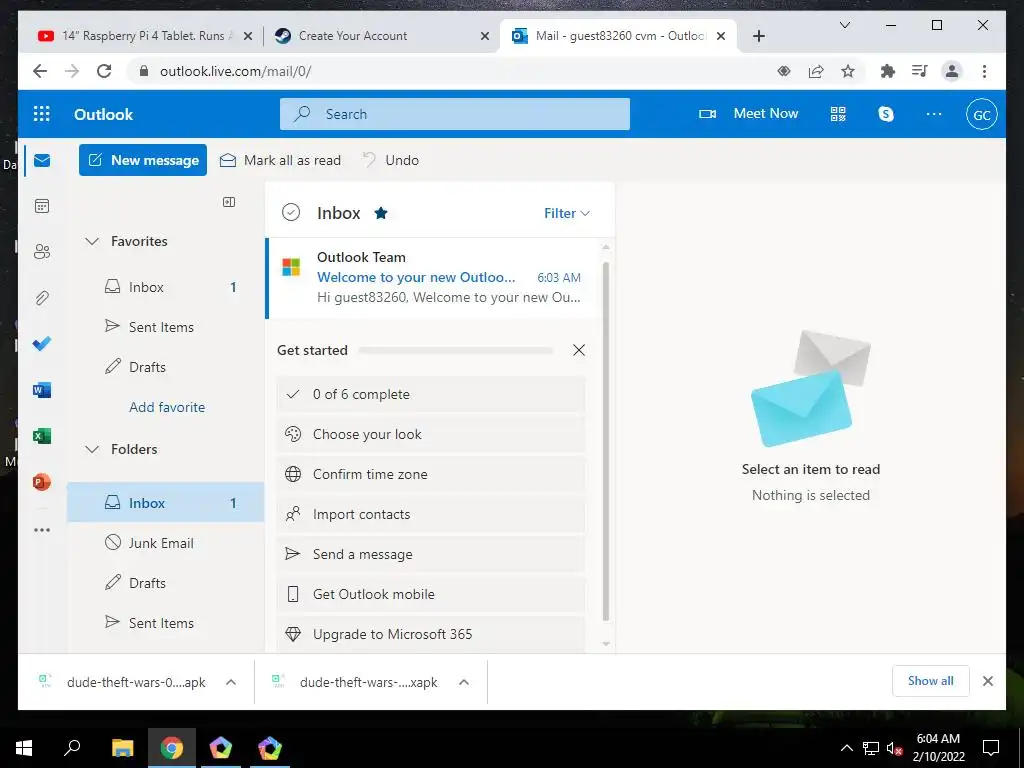Image resolution: width=1024 pixels, height=768 pixels.
Task: Click the Get started progress bar
Action: pos(456,350)
